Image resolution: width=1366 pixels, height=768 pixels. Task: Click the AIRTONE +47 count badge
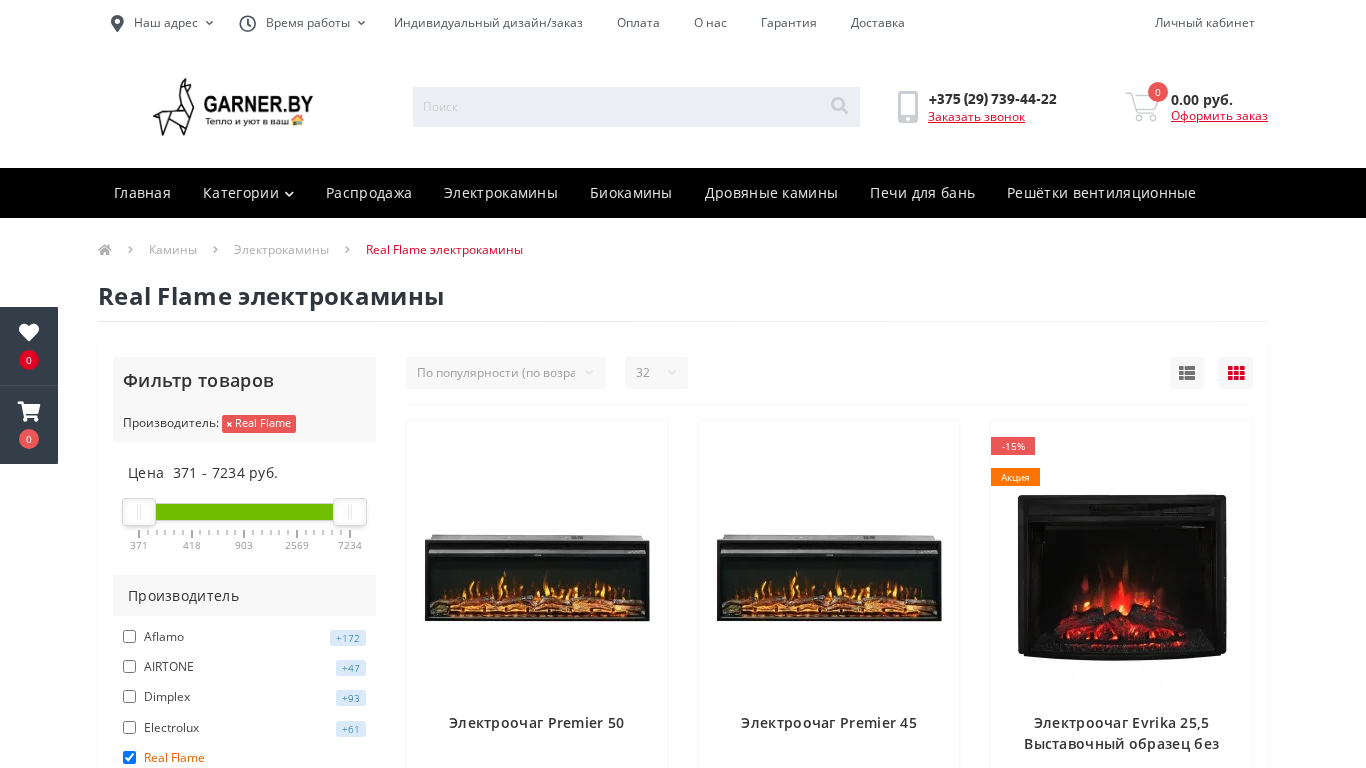click(x=351, y=668)
